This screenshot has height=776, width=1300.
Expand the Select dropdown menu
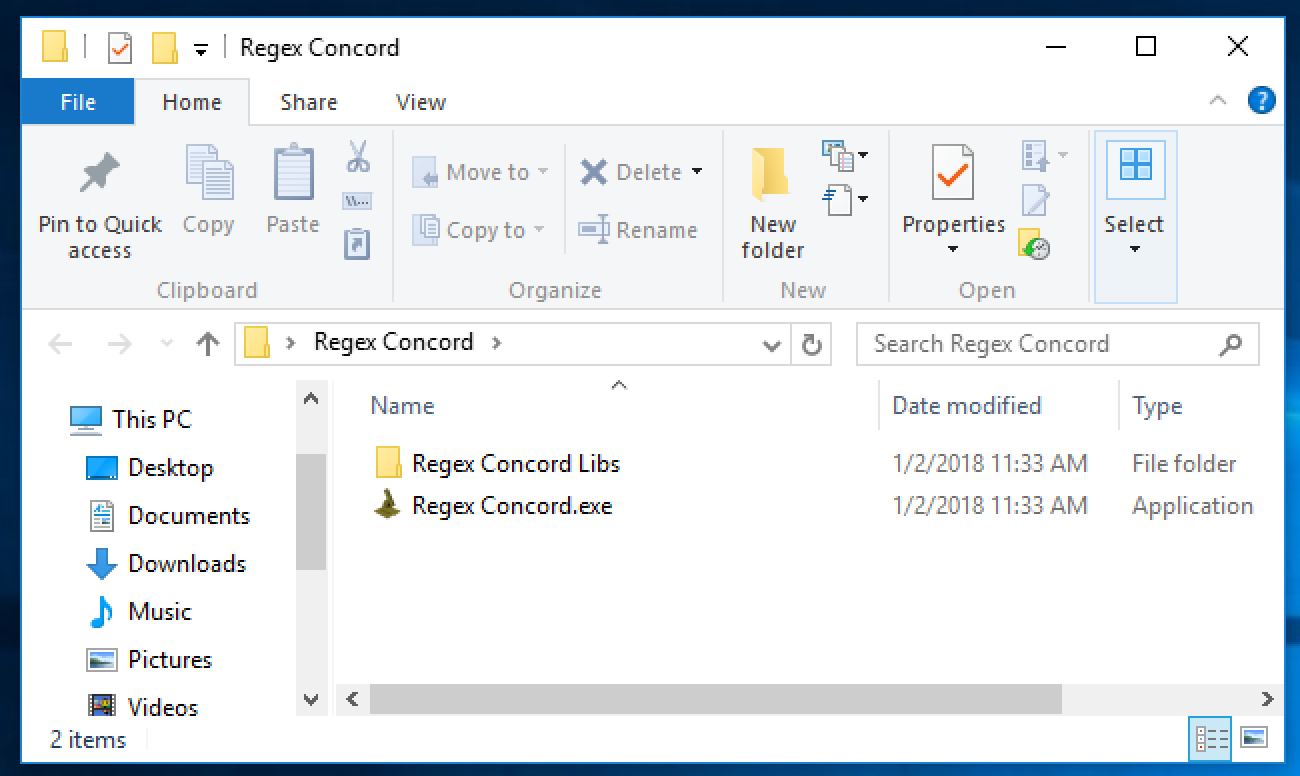point(1135,249)
